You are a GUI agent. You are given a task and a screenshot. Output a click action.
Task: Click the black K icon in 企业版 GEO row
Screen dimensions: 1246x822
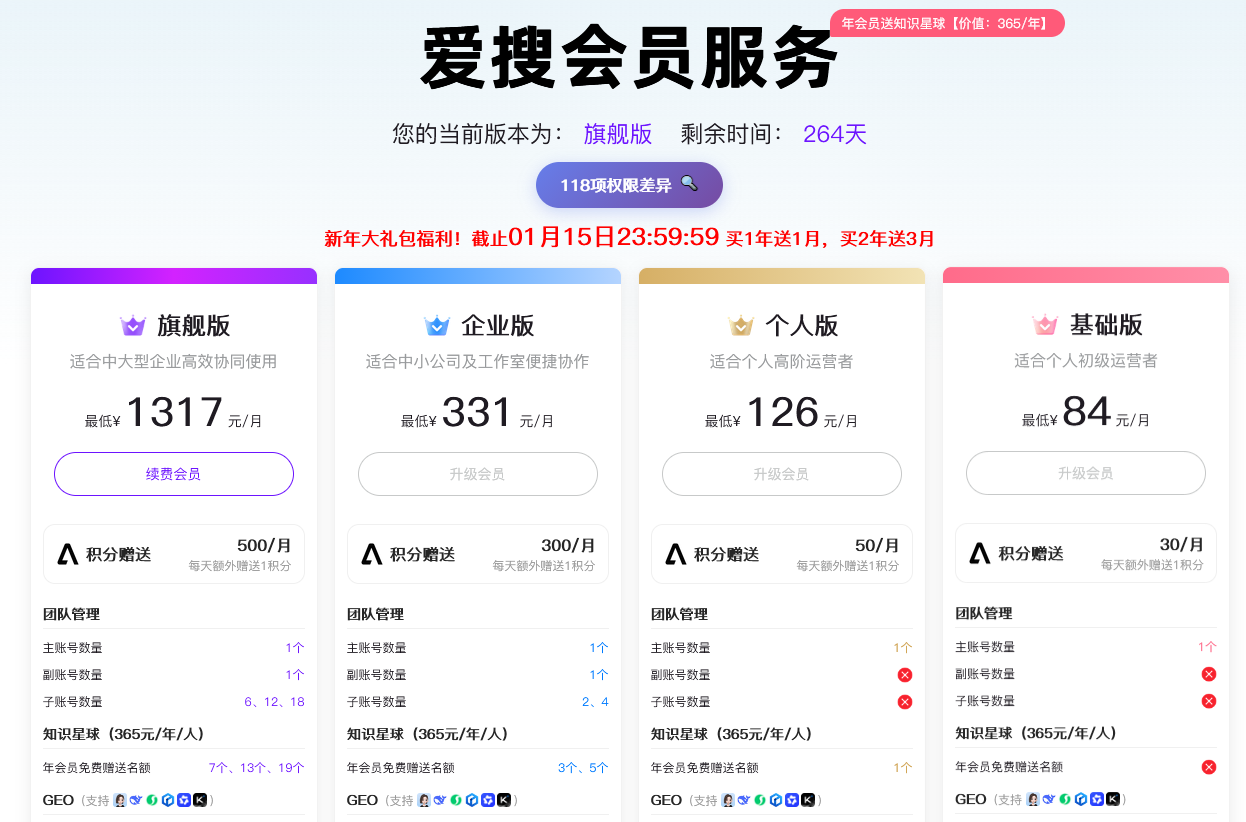pyautogui.click(x=504, y=800)
